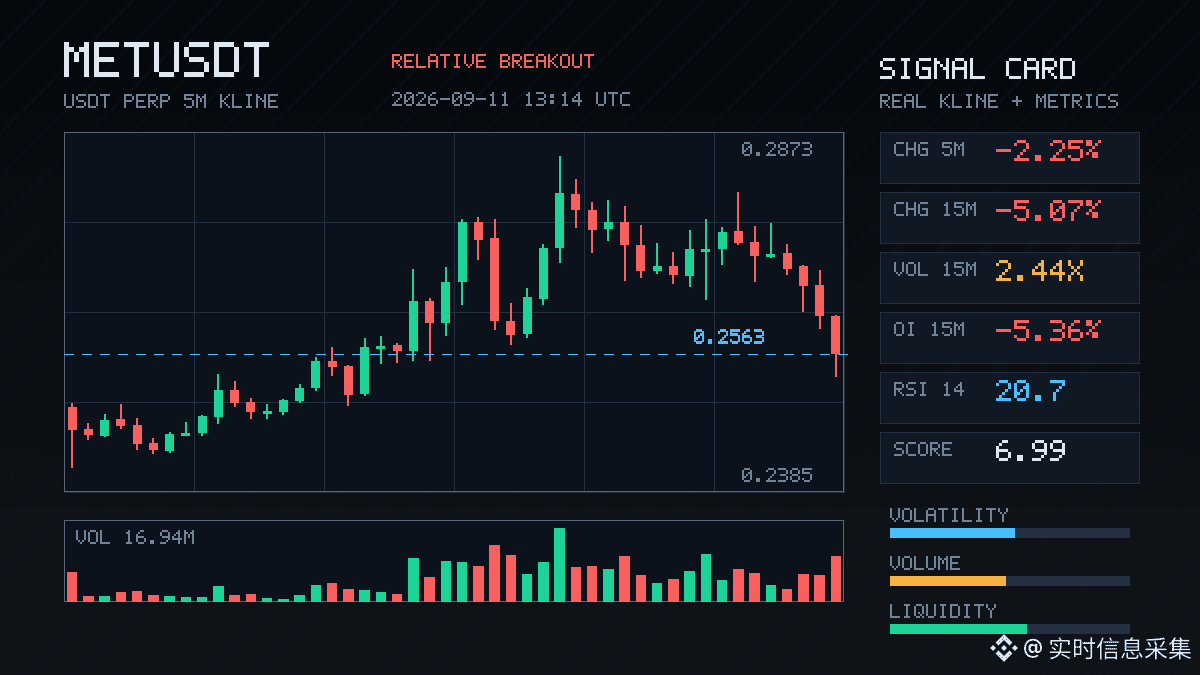1200x675 pixels.
Task: Click the timestamp 2026-09-11 13:14 UTC
Action: [x=510, y=99]
